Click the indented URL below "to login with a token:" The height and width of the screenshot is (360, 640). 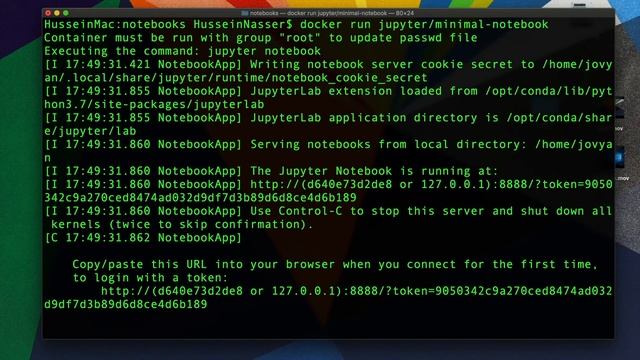pos(357,291)
